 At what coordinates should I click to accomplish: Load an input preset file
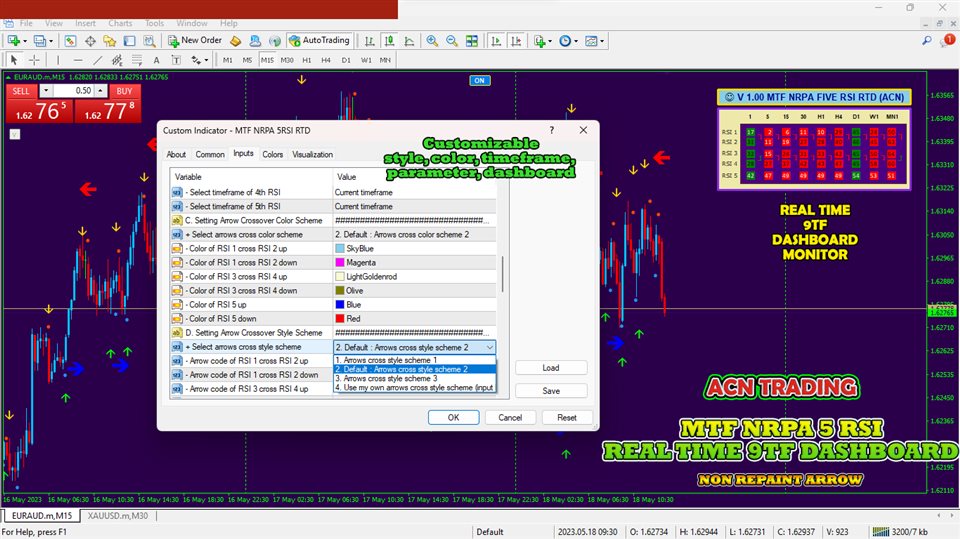click(x=551, y=368)
